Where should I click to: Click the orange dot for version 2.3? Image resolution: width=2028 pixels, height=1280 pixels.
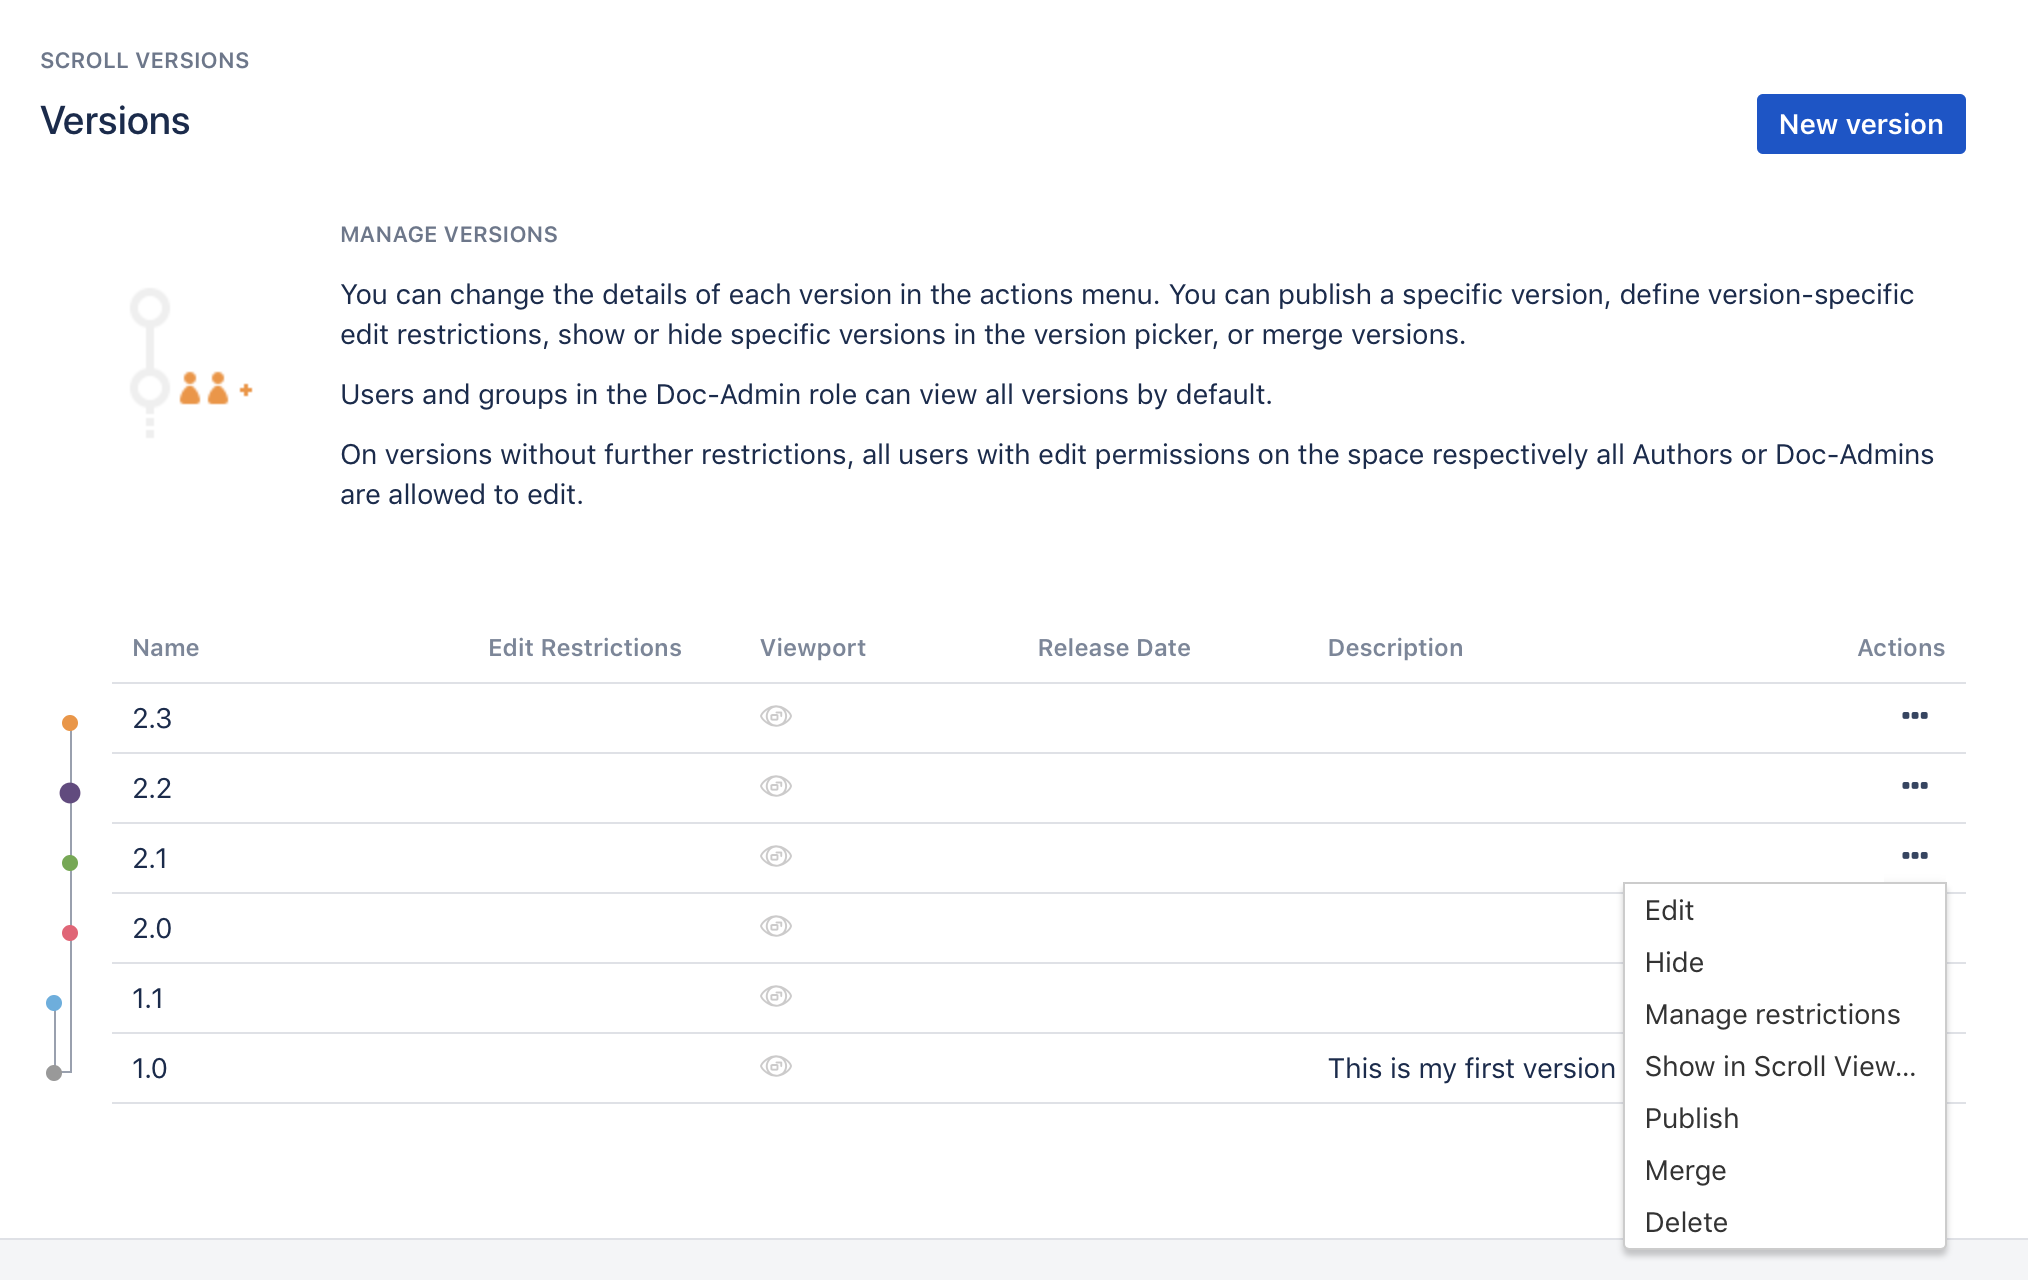point(70,723)
